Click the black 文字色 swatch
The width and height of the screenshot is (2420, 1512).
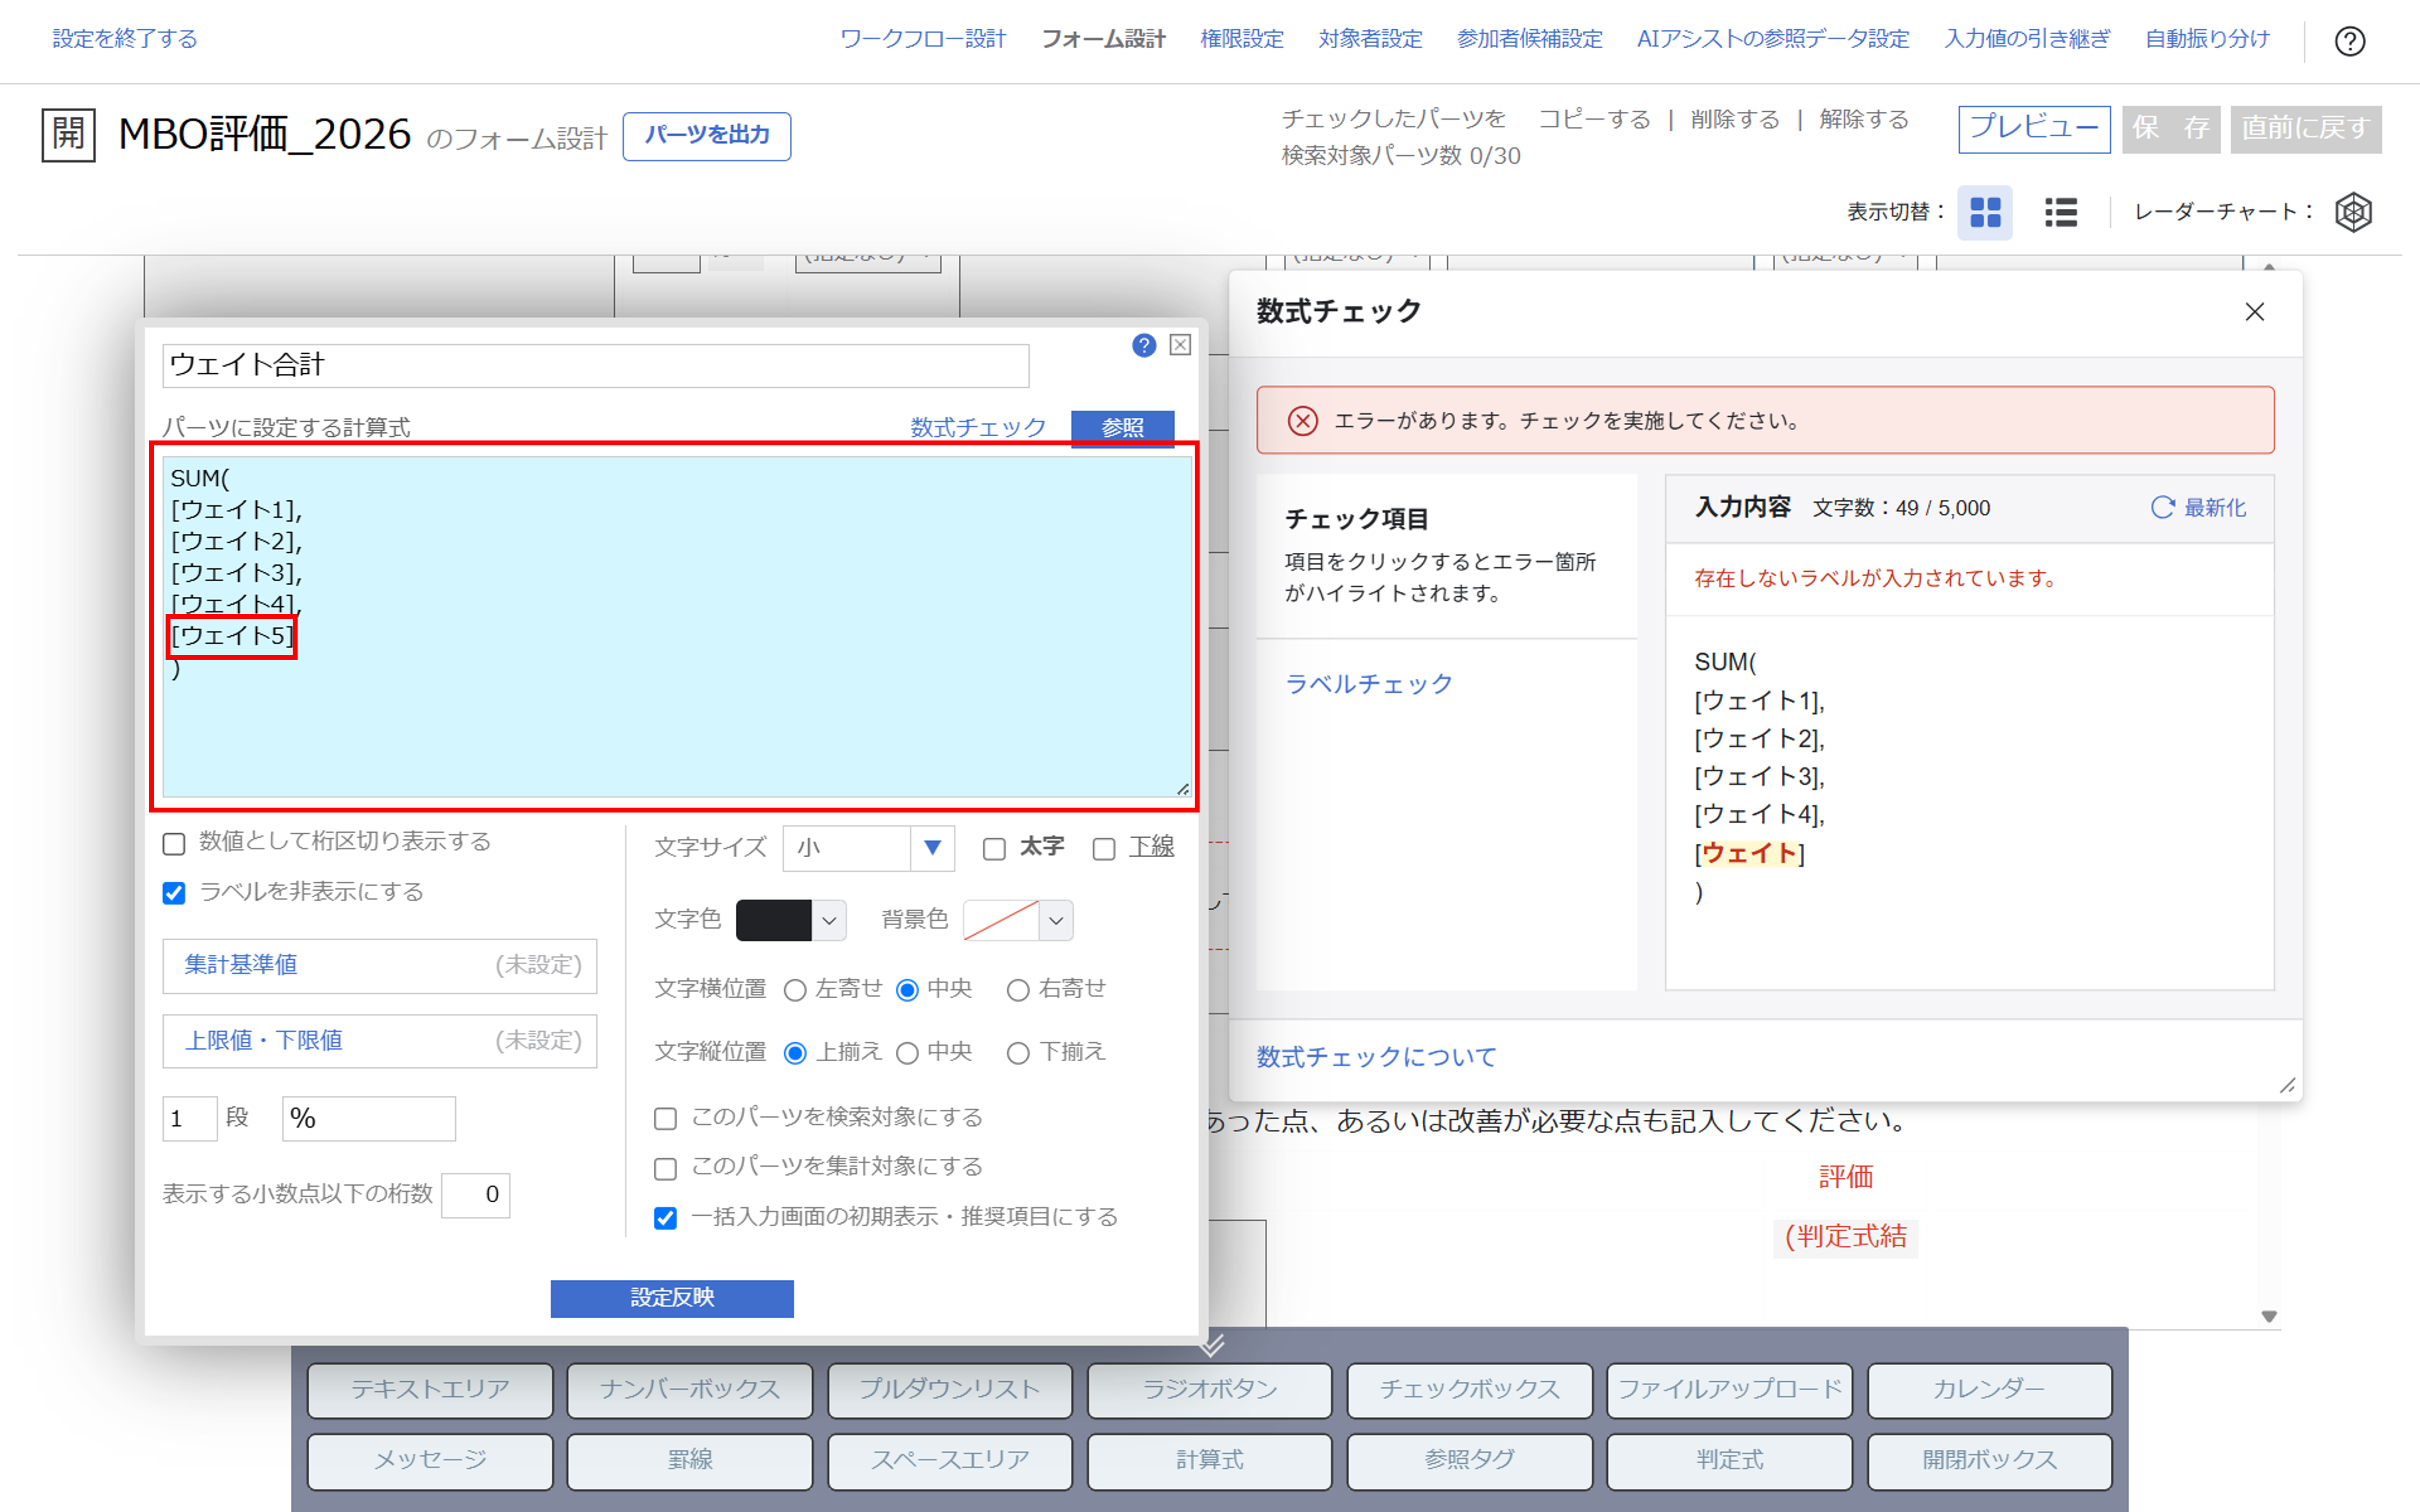tap(773, 920)
